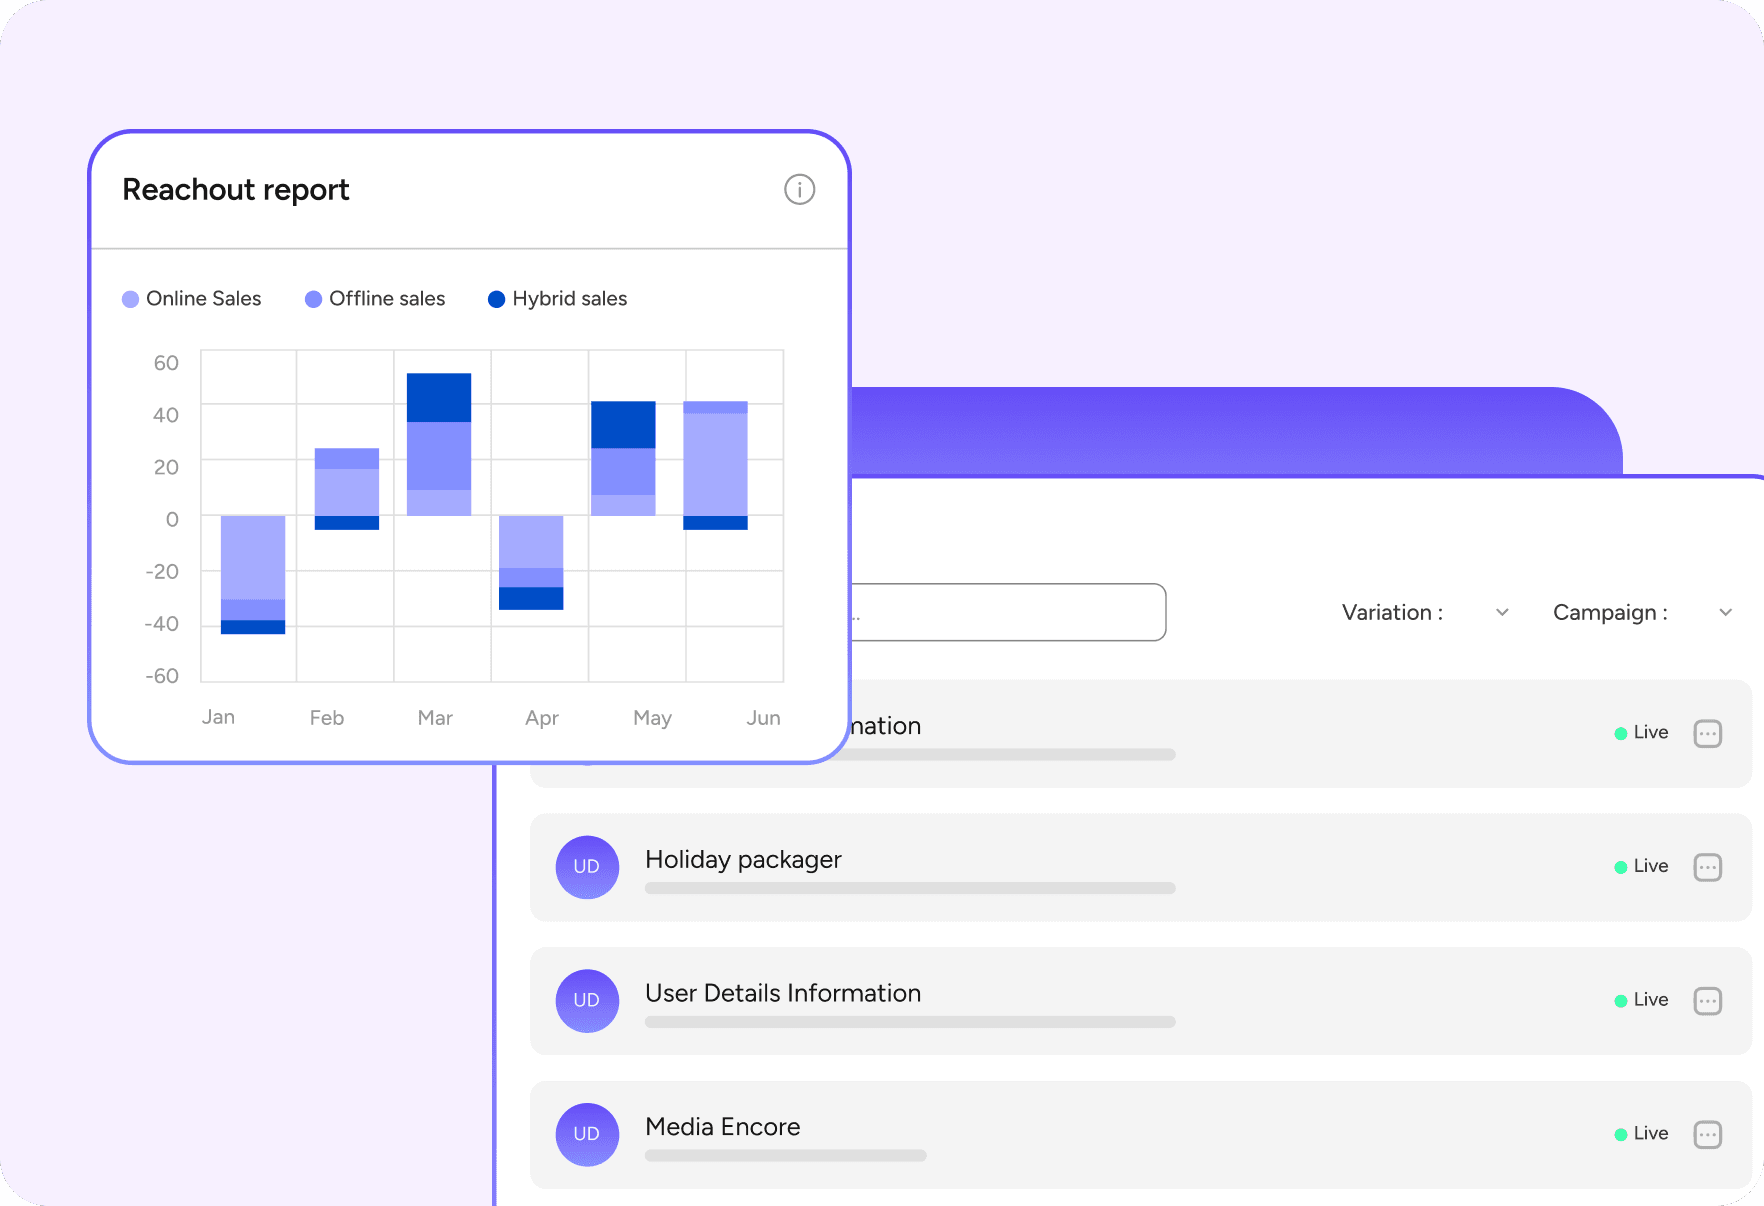Click the progress bar under User Details Information
The width and height of the screenshot is (1764, 1206).
point(910,1022)
